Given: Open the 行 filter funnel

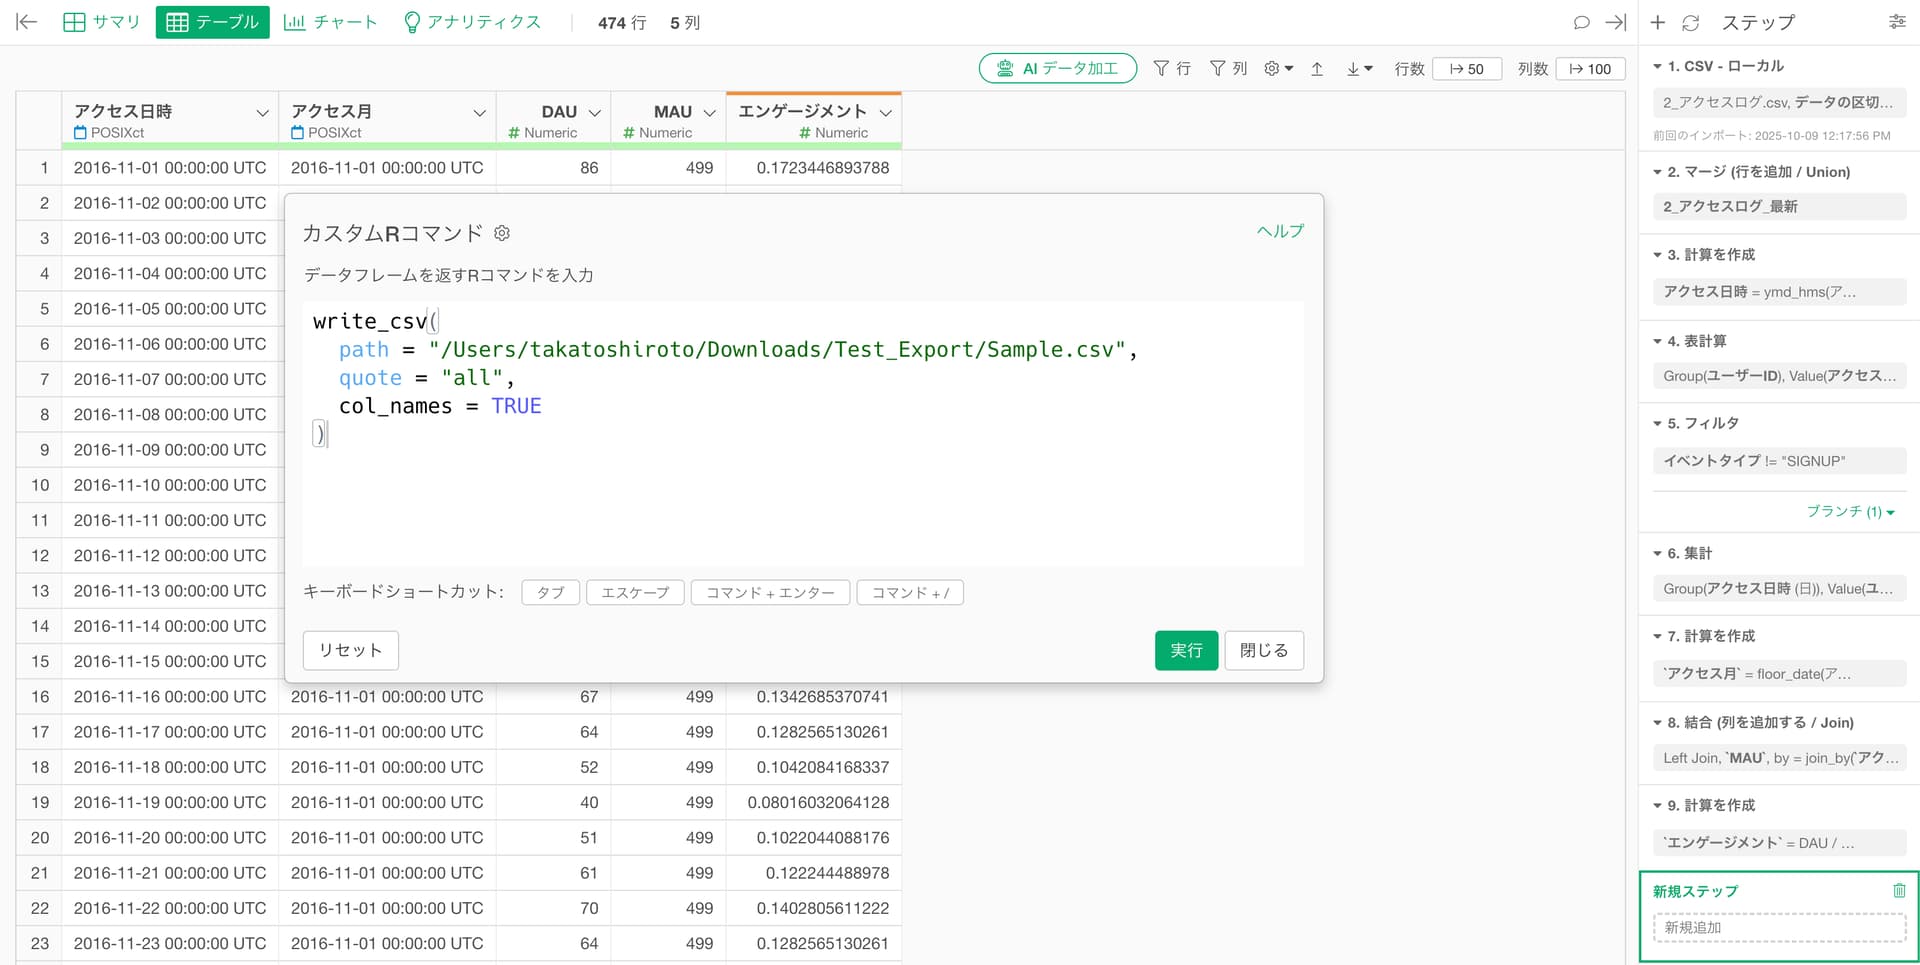Looking at the screenshot, I should click(x=1171, y=68).
